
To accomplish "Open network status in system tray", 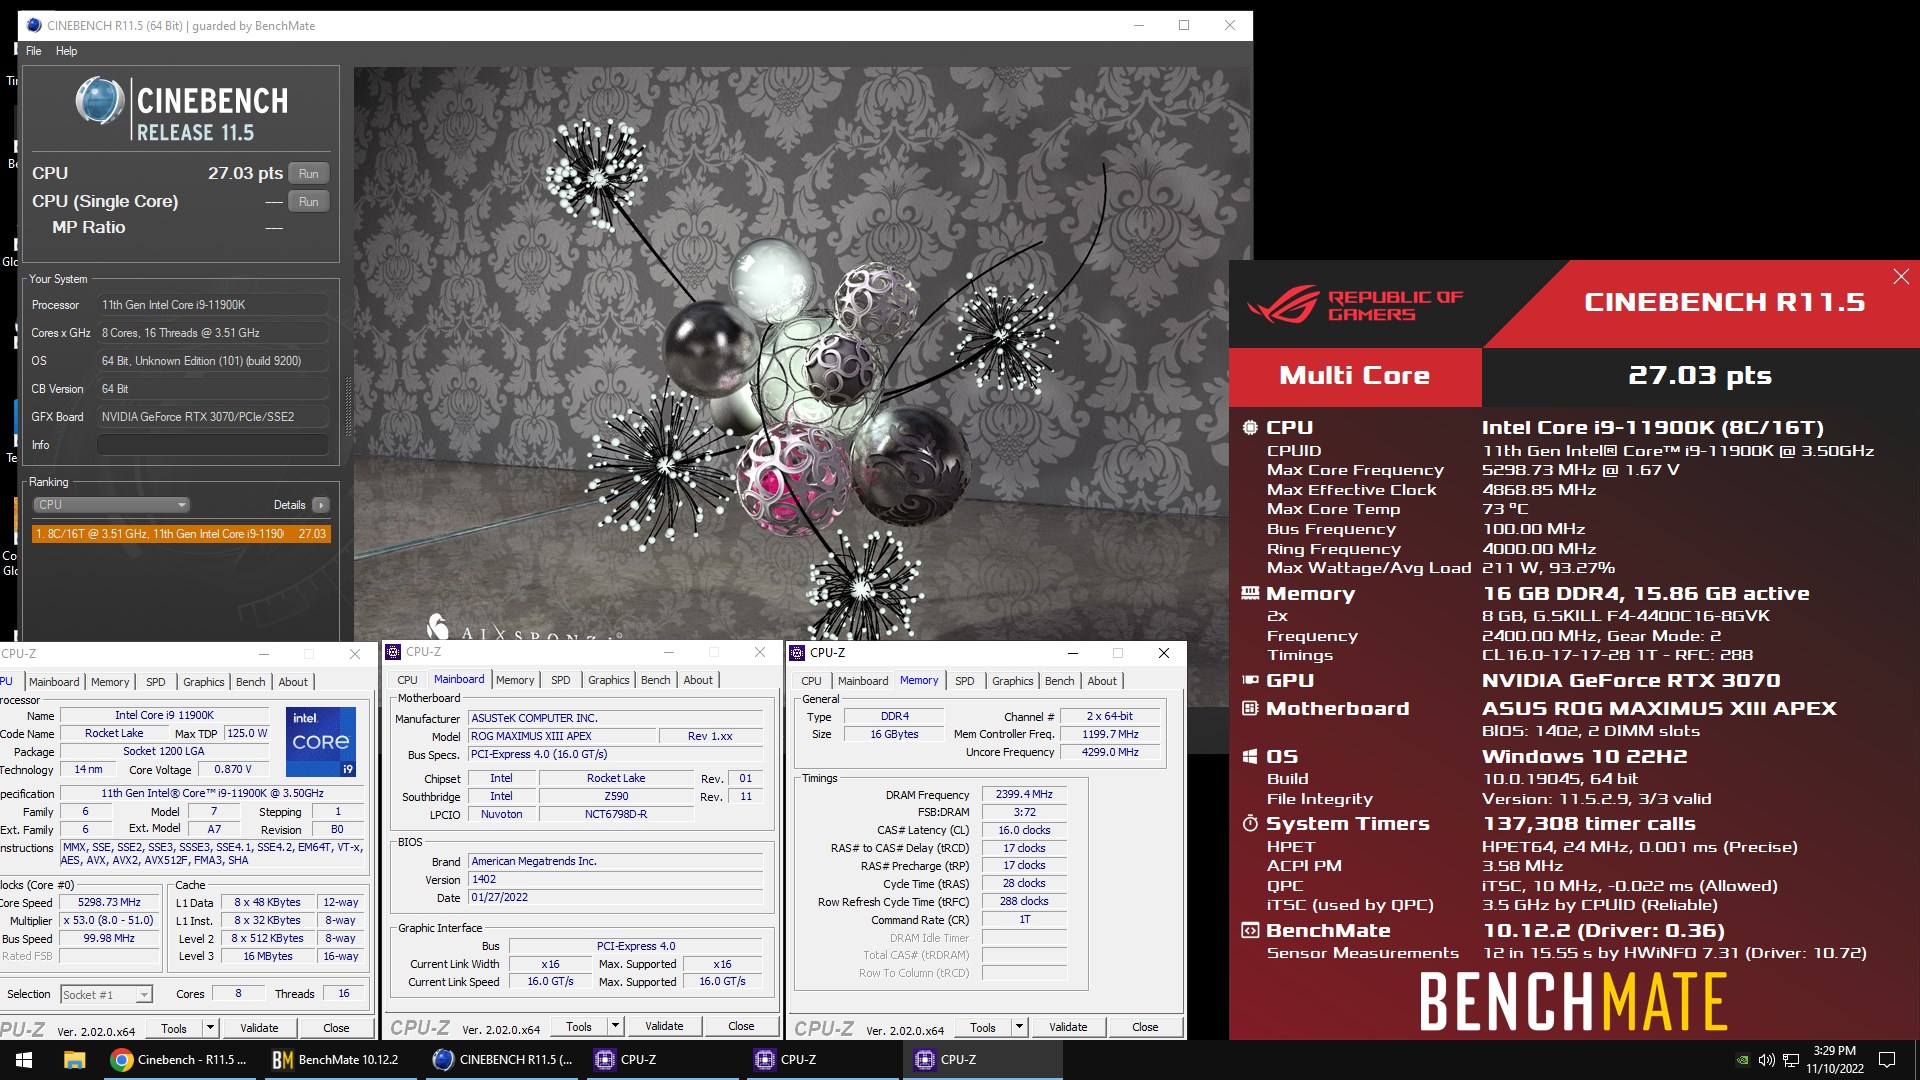I will pos(1791,1060).
